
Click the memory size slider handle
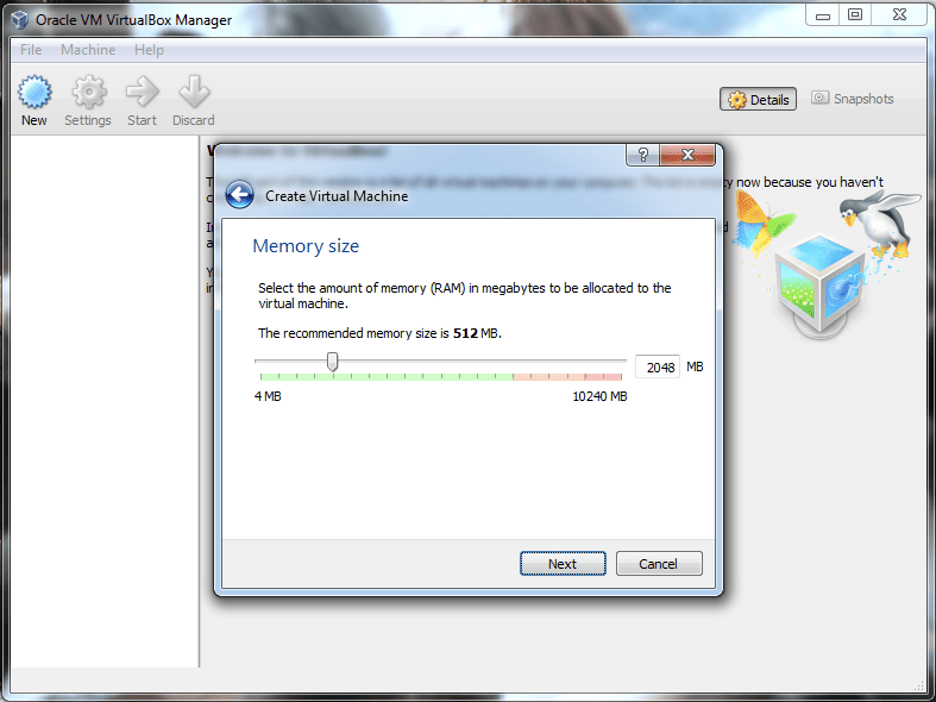coord(332,362)
